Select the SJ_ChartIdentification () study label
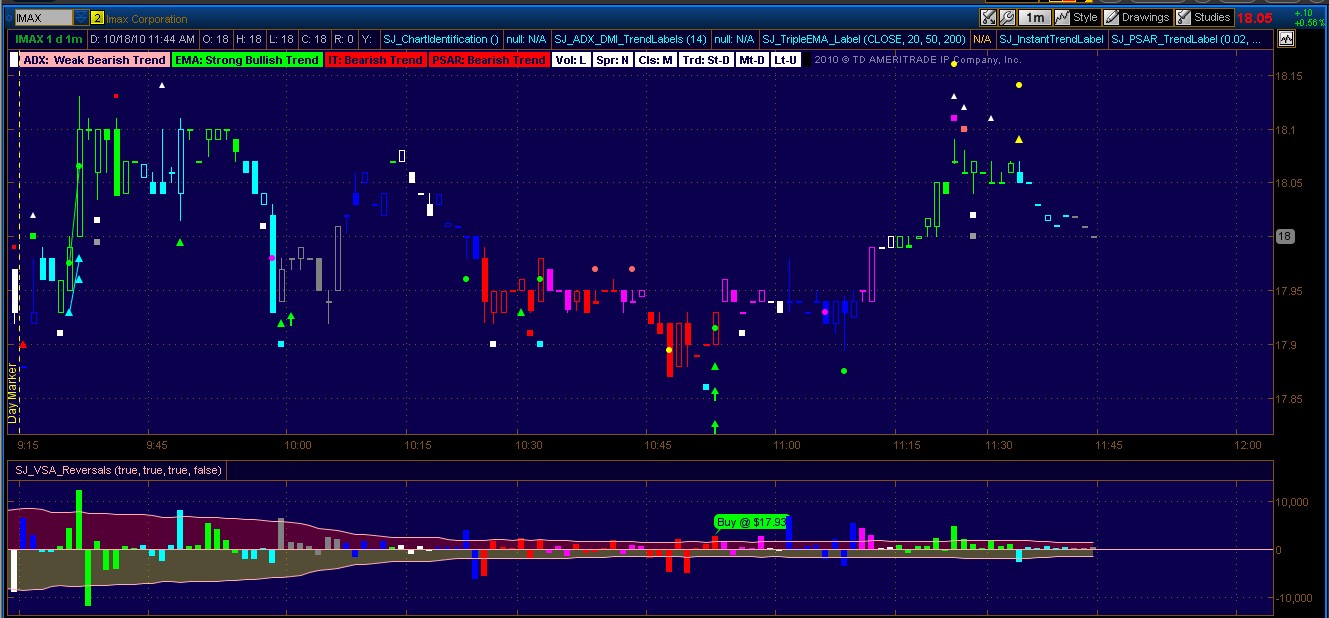Viewport: 1329px width, 618px height. (441, 39)
